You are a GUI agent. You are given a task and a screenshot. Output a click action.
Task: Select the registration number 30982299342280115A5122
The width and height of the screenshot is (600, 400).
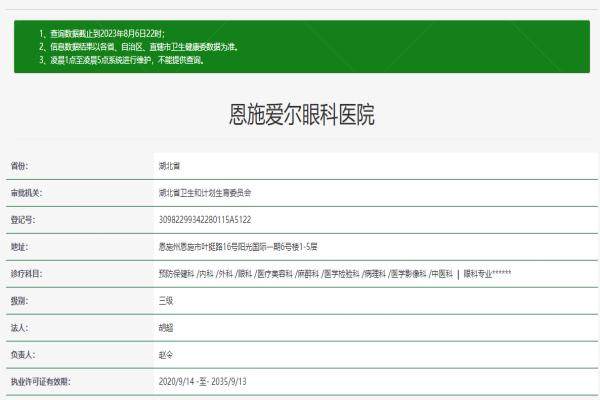(205, 220)
